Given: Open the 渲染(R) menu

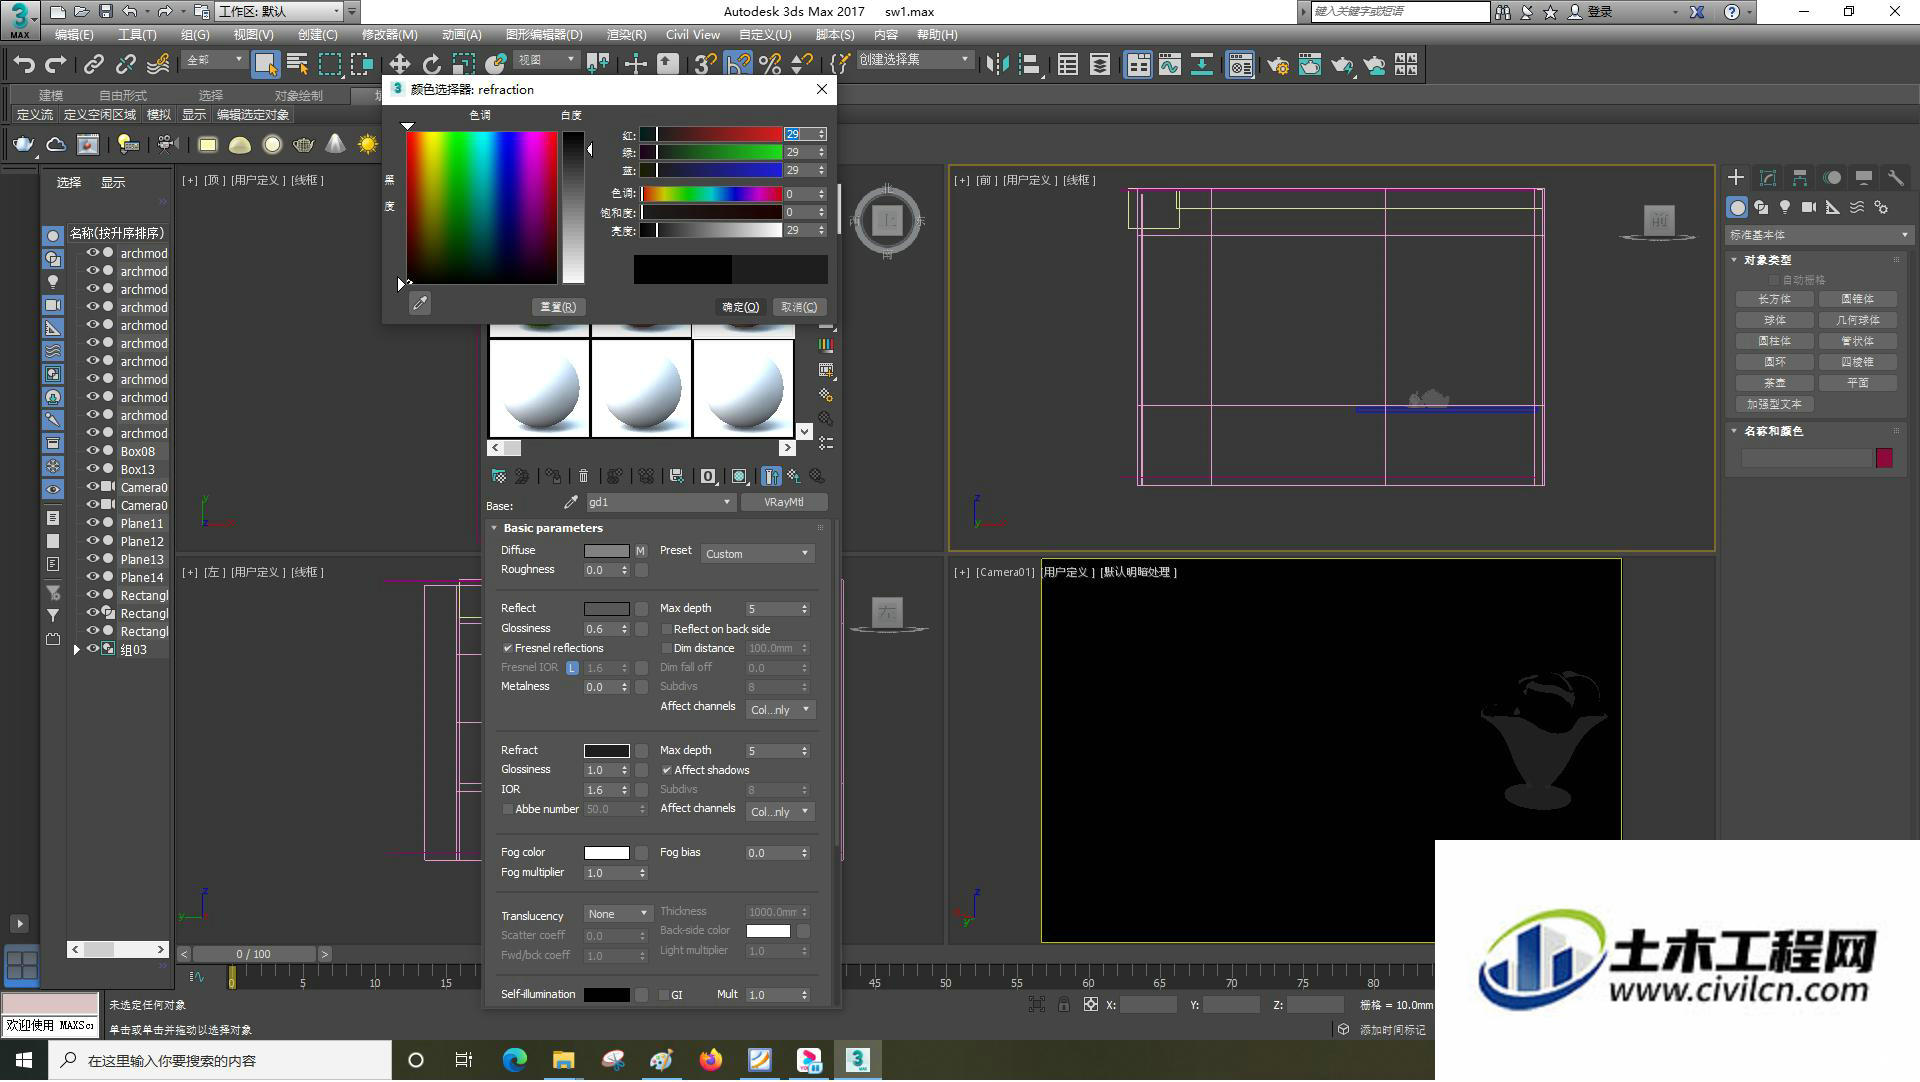Looking at the screenshot, I should pyautogui.click(x=626, y=34).
